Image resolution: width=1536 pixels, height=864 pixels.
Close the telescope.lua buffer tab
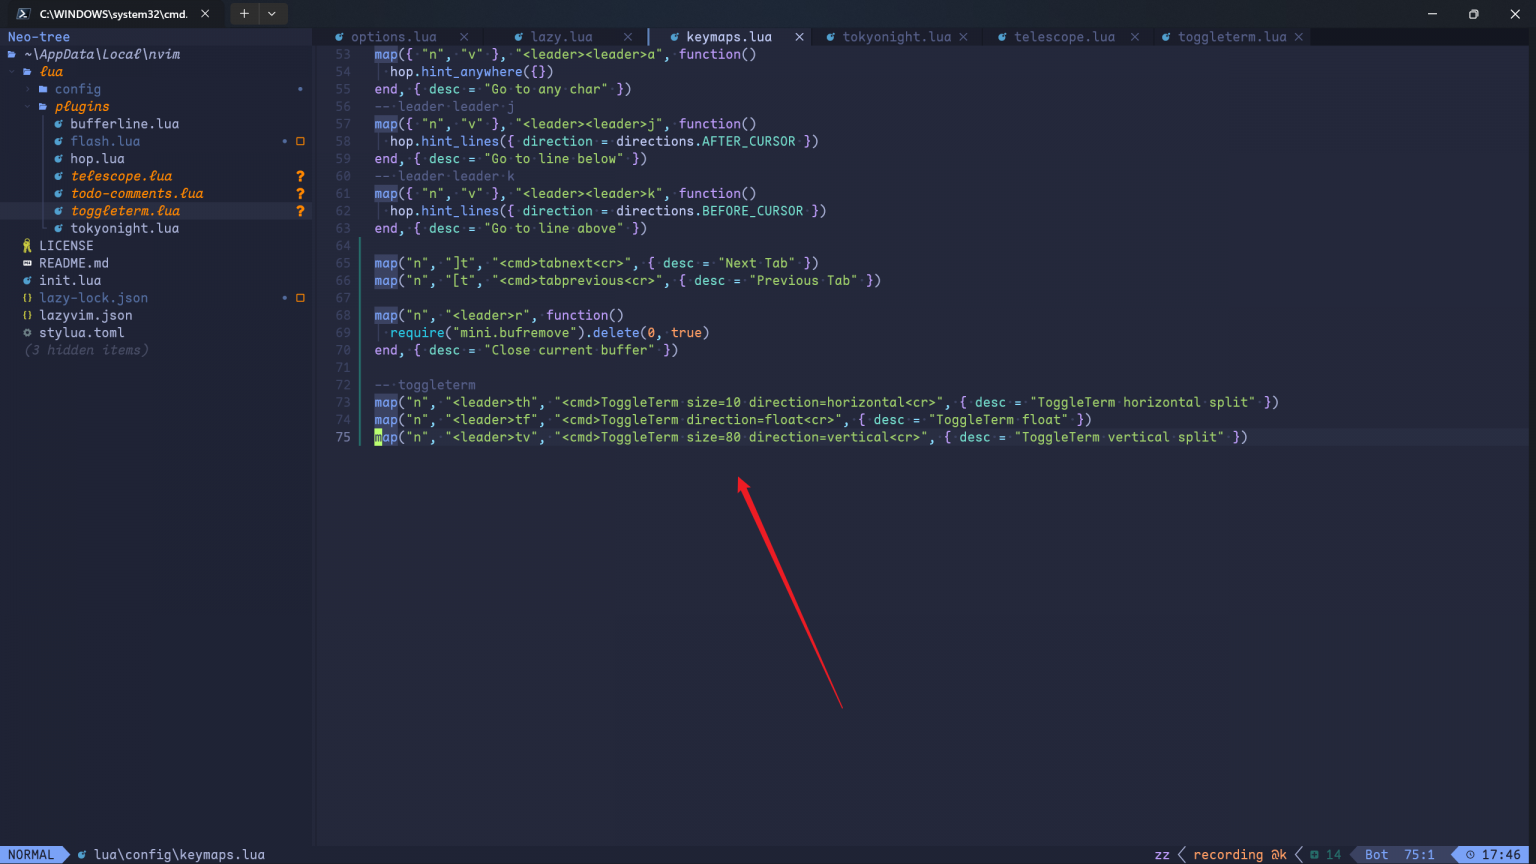click(1135, 37)
